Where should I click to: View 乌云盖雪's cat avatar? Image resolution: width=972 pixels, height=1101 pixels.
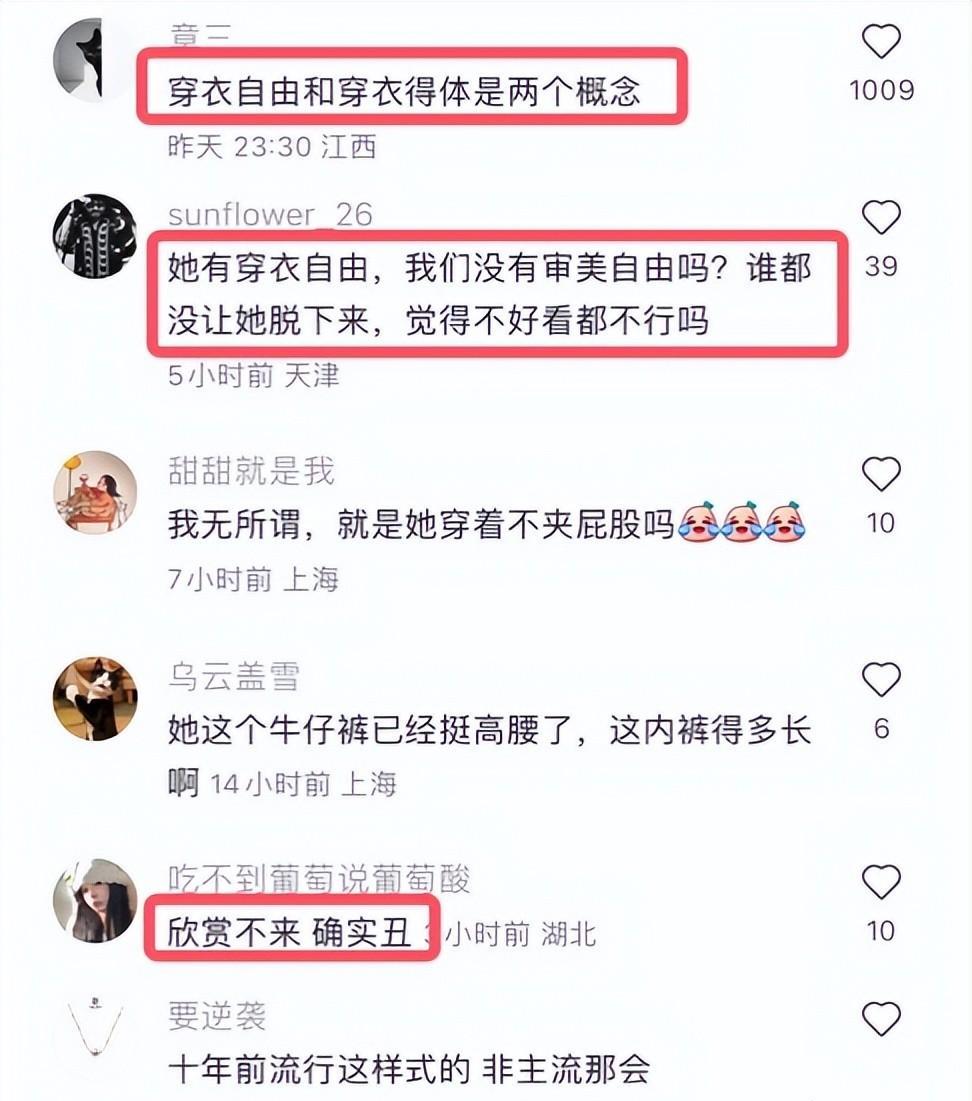pos(95,699)
